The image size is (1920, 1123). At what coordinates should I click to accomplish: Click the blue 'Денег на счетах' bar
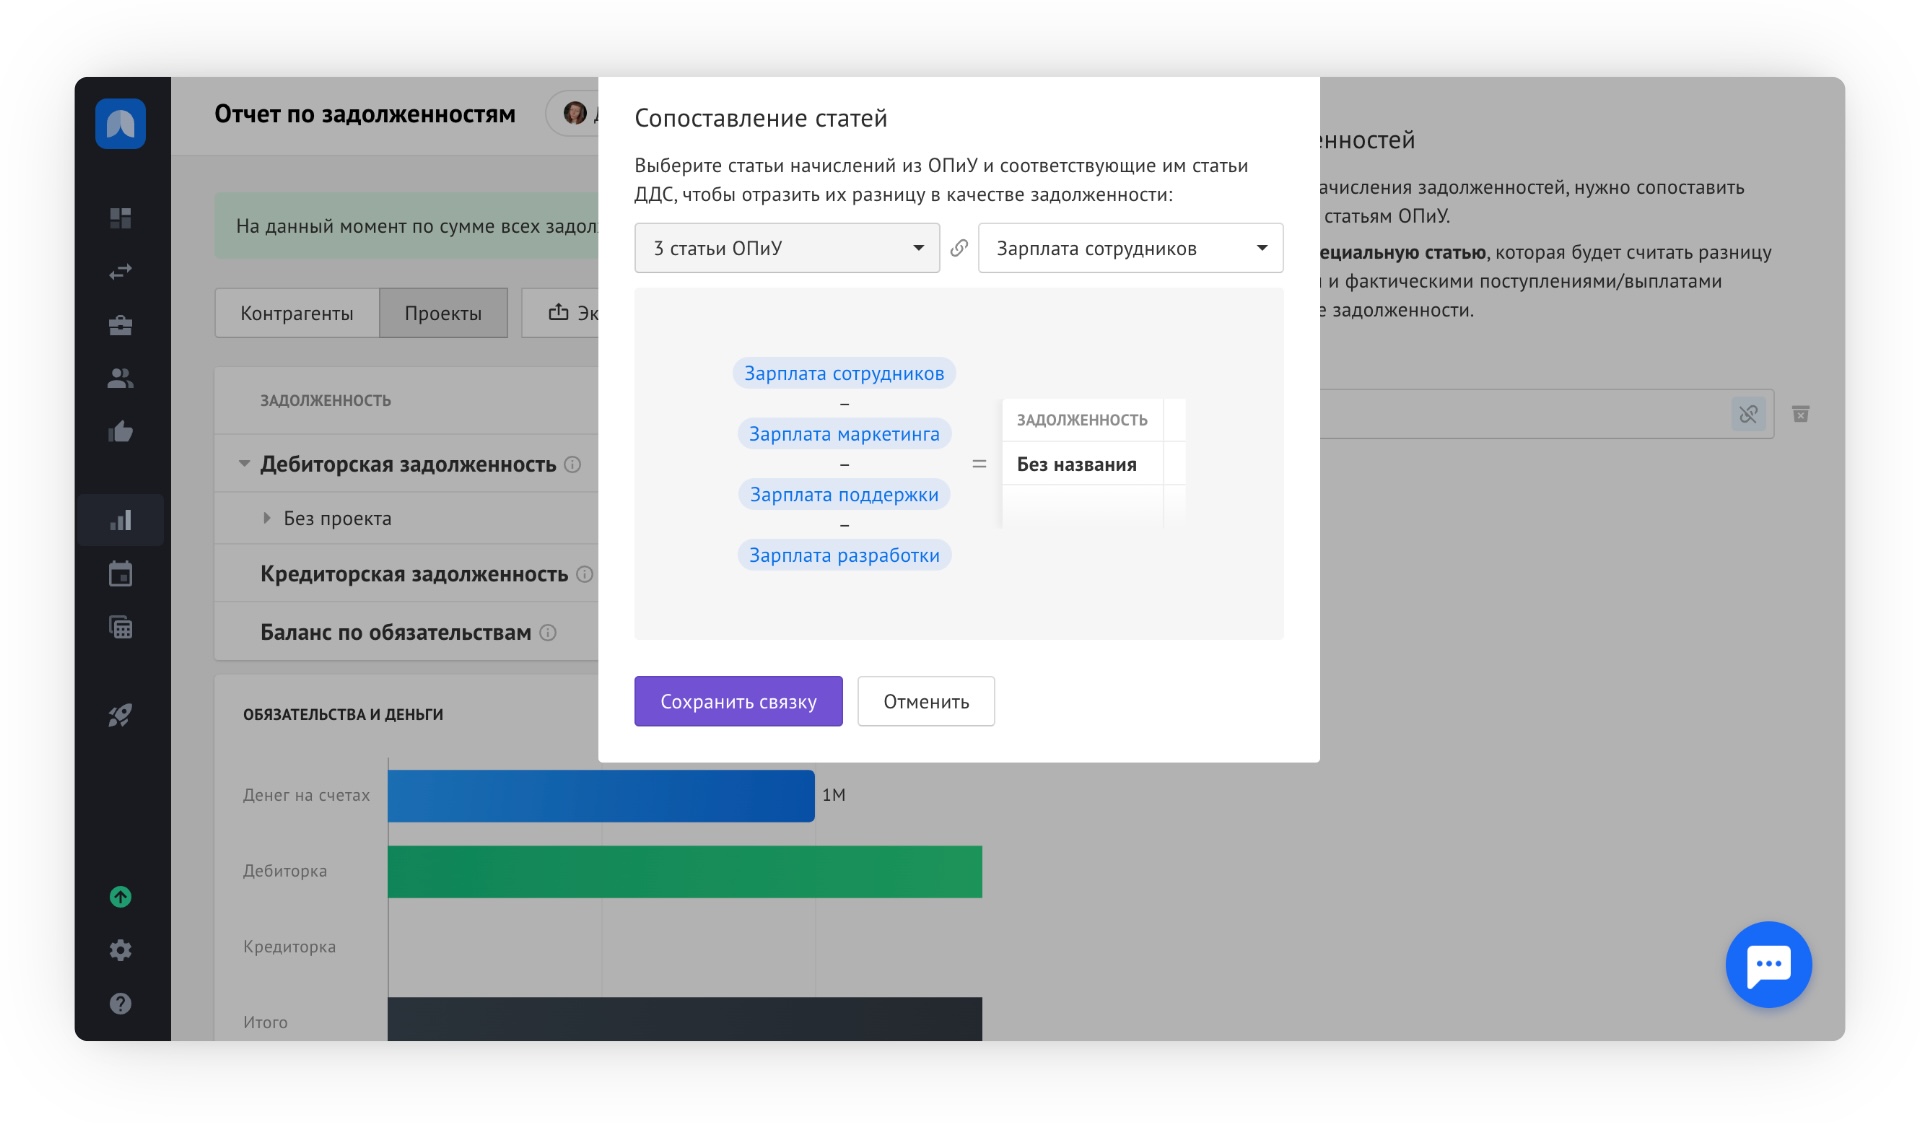click(x=600, y=796)
